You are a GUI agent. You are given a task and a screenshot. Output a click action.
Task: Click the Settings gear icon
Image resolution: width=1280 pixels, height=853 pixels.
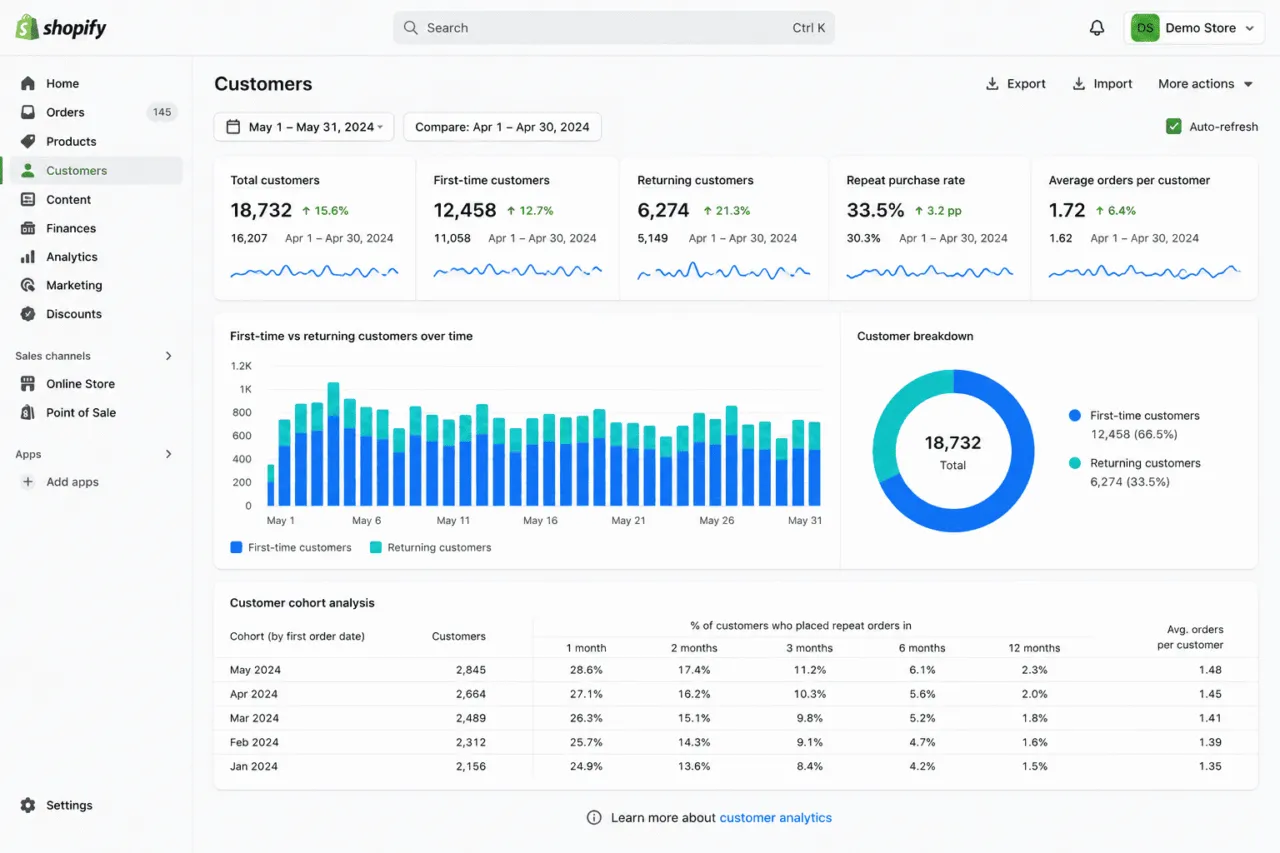point(28,806)
